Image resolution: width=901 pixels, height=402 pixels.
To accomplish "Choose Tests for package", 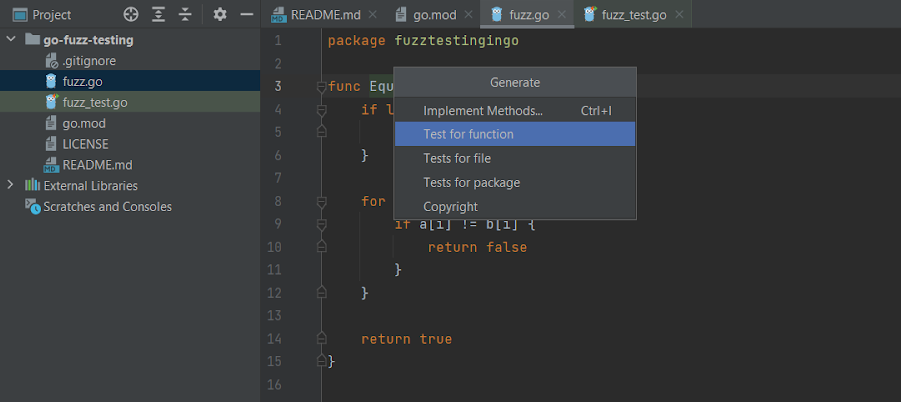I will pos(515,182).
